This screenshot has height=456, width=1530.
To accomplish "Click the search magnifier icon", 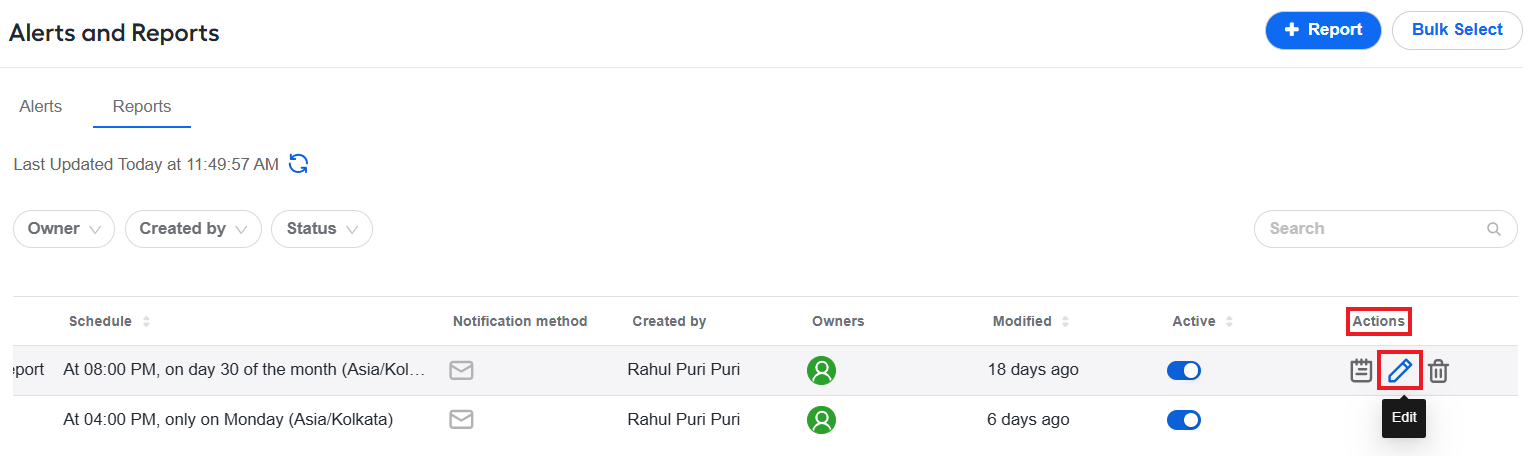I will click(x=1494, y=229).
